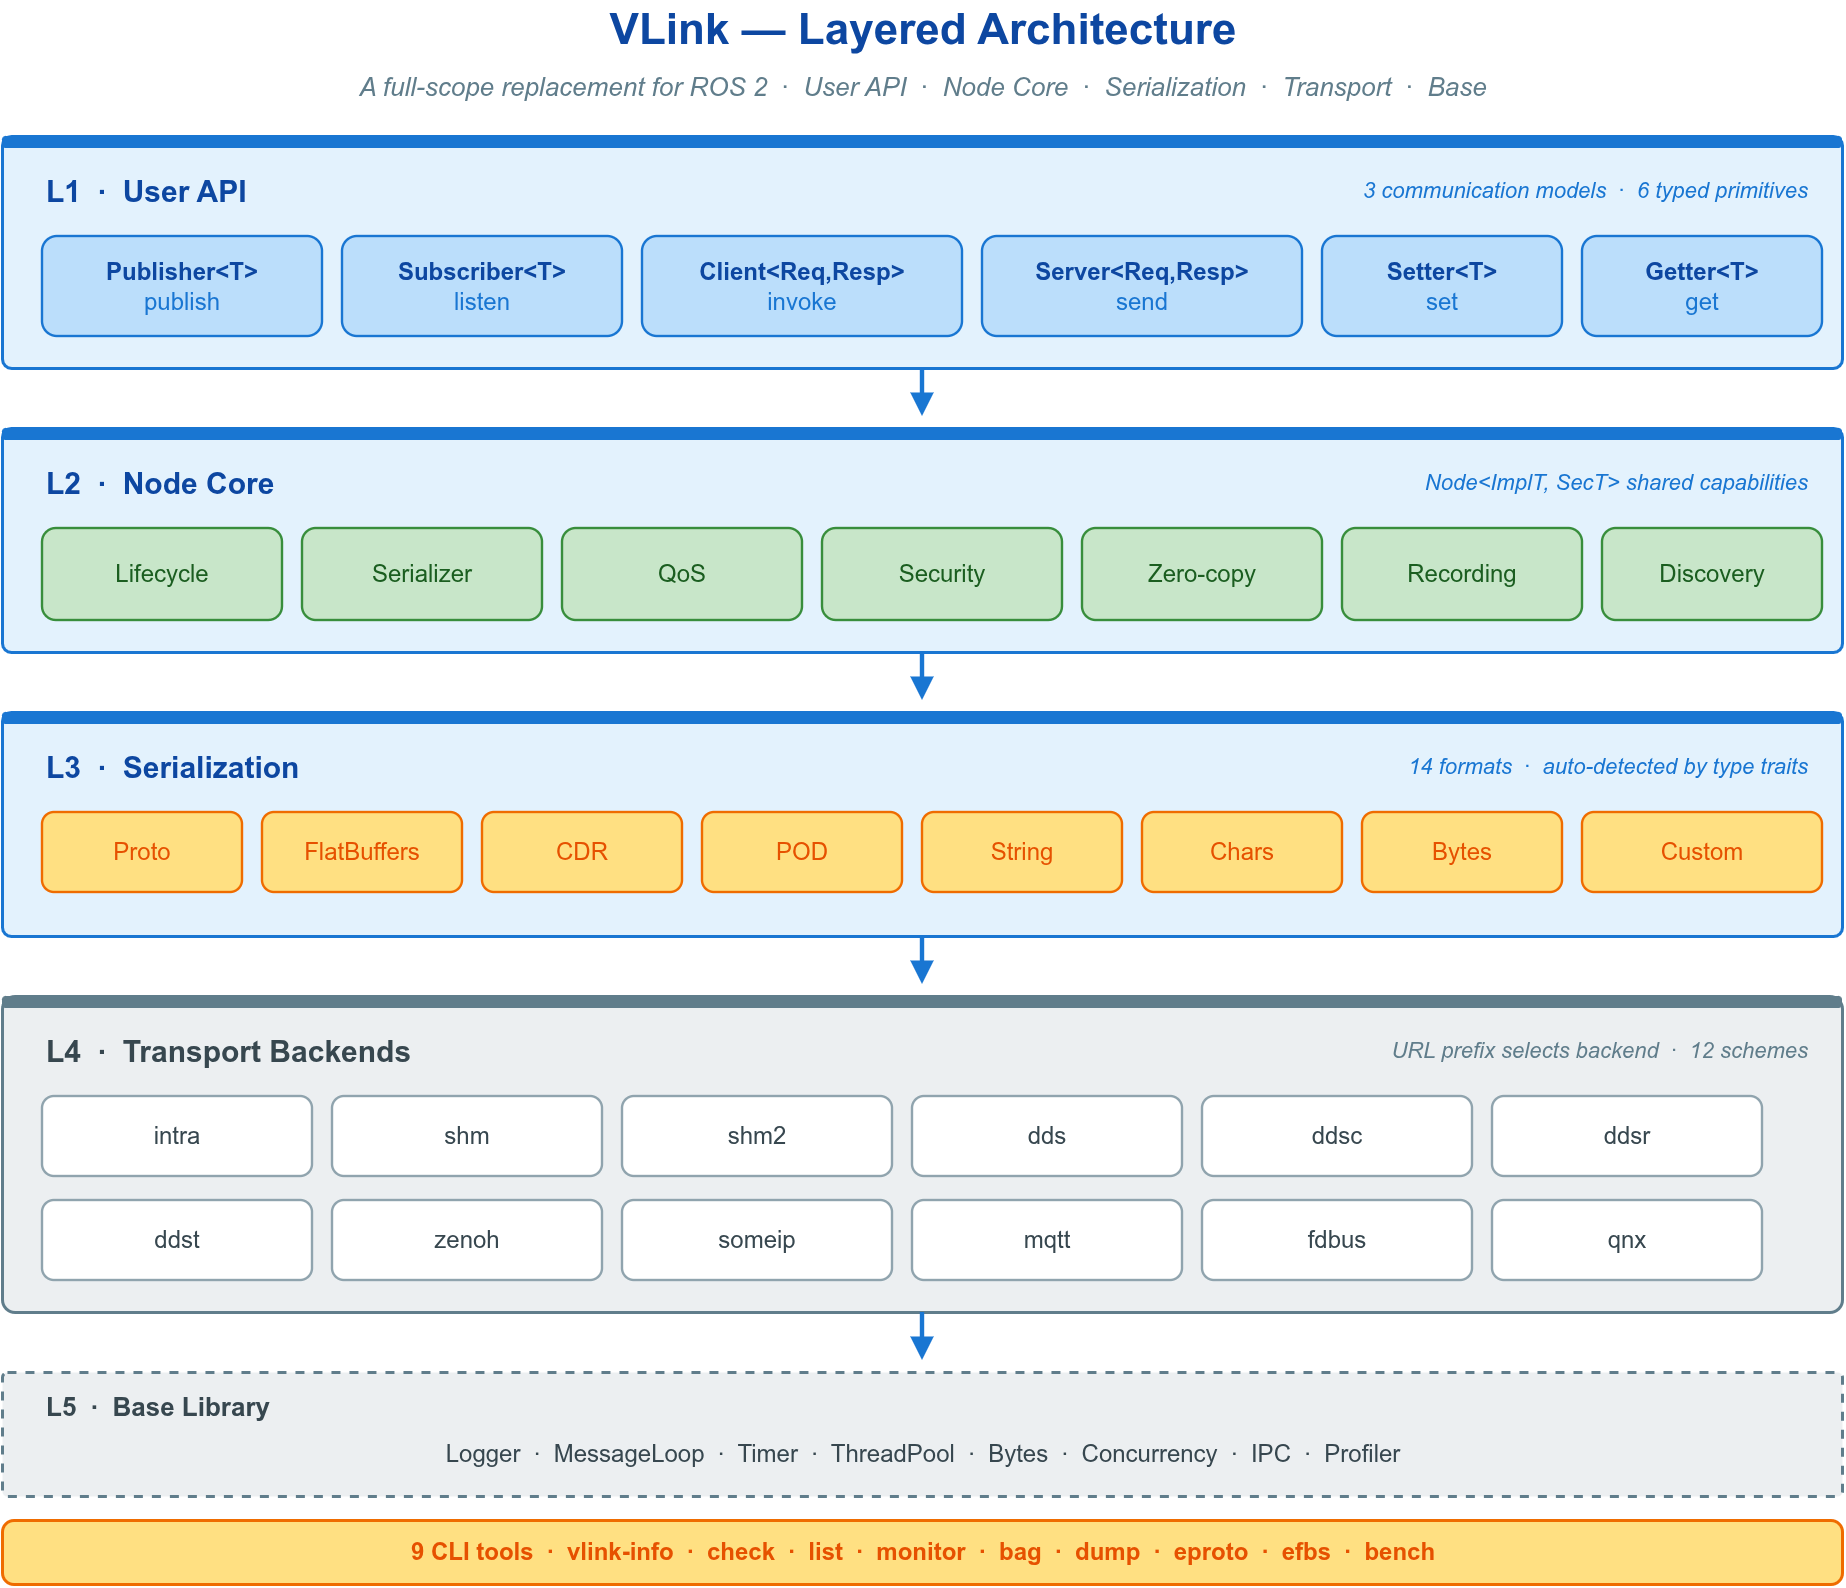Select "IPC" in the Base Library
The image size is (1846, 1588).
[1271, 1454]
